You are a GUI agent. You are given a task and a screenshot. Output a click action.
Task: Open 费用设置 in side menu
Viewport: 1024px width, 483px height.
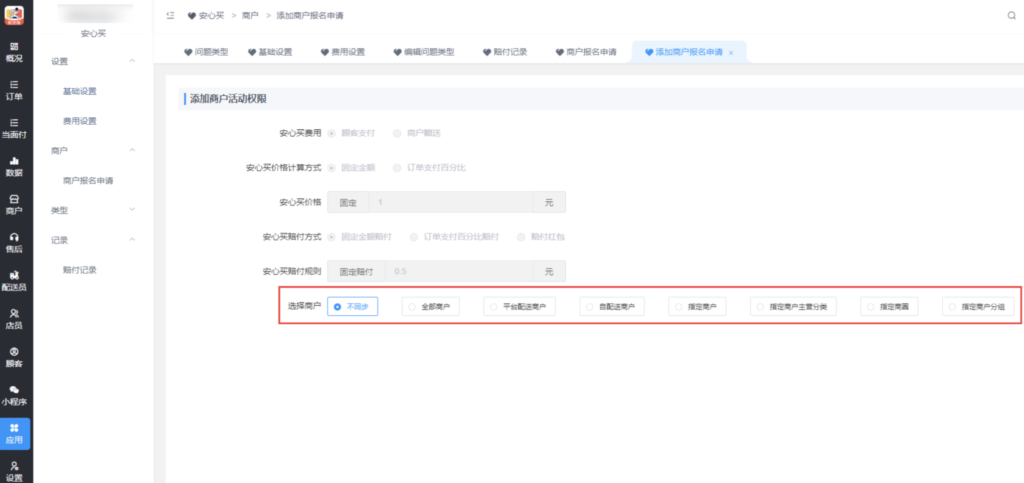click(x=80, y=121)
